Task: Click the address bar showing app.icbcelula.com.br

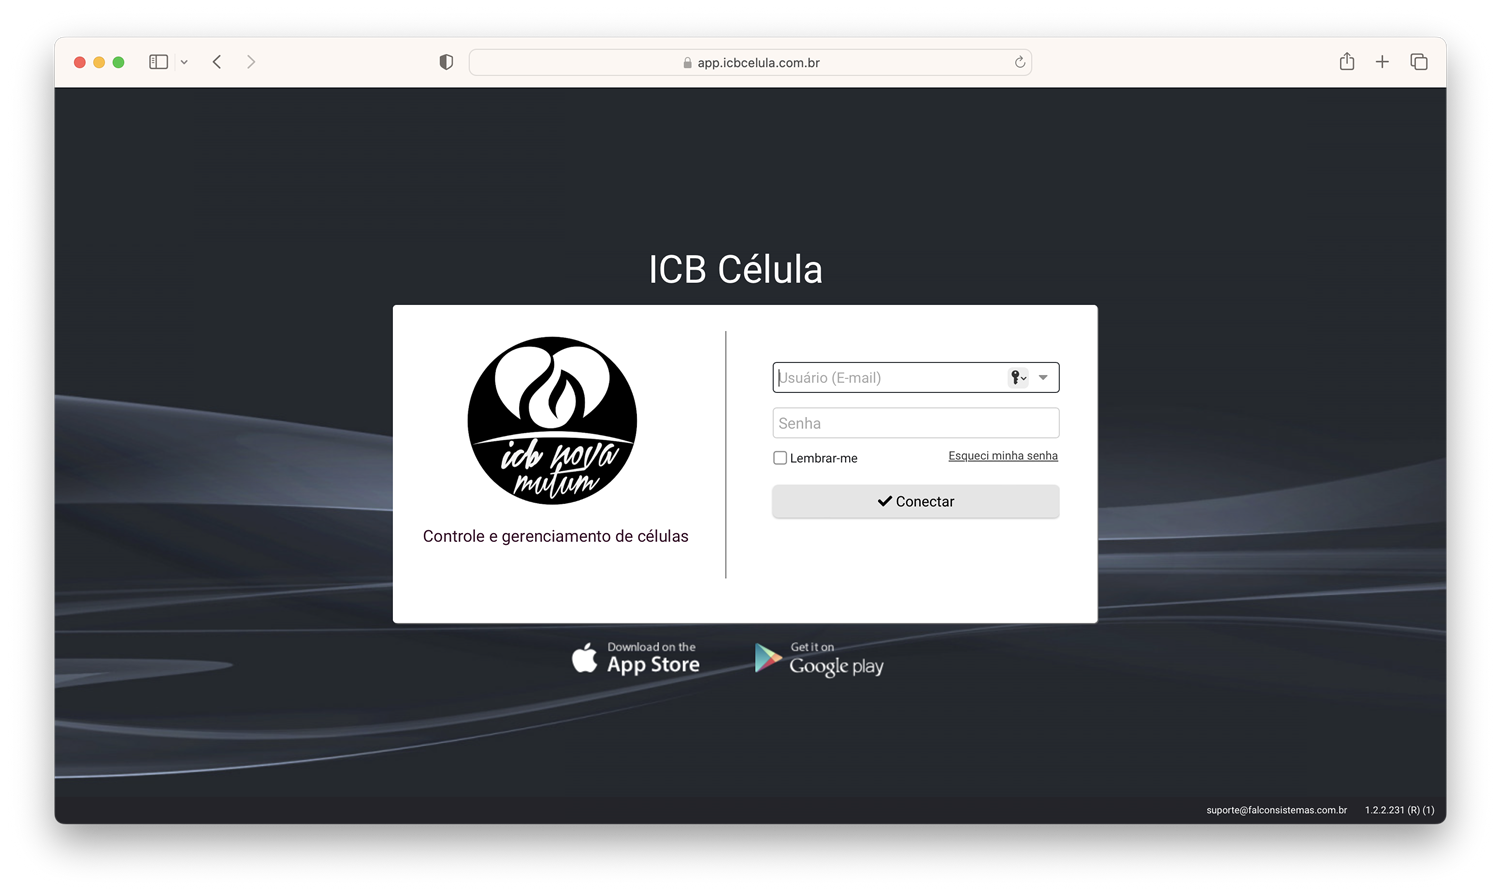Action: pyautogui.click(x=750, y=62)
